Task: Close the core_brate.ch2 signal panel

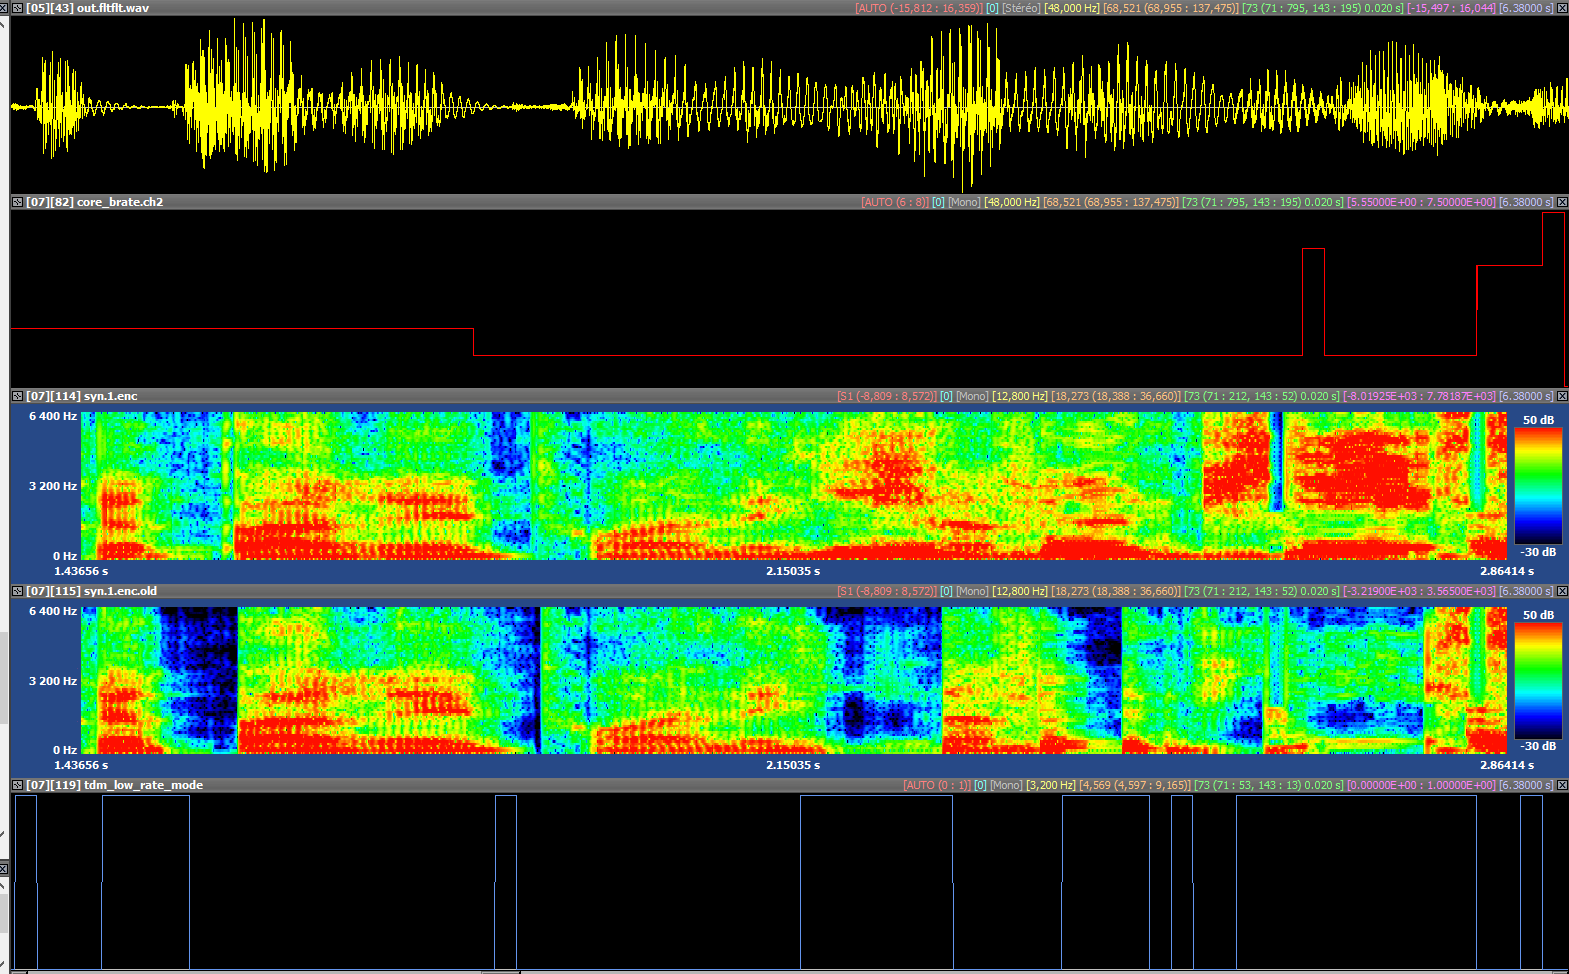Action: point(1562,202)
